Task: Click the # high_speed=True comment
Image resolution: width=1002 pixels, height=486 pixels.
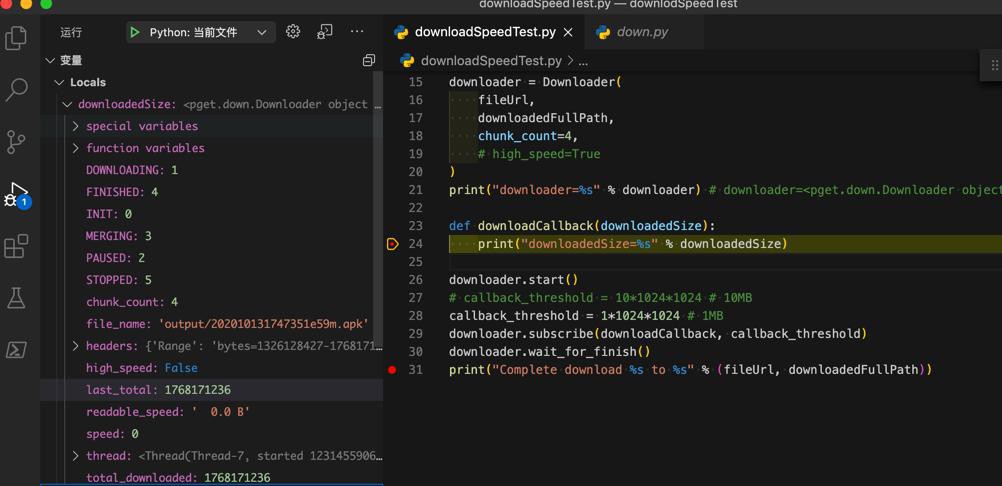Action: click(x=539, y=154)
